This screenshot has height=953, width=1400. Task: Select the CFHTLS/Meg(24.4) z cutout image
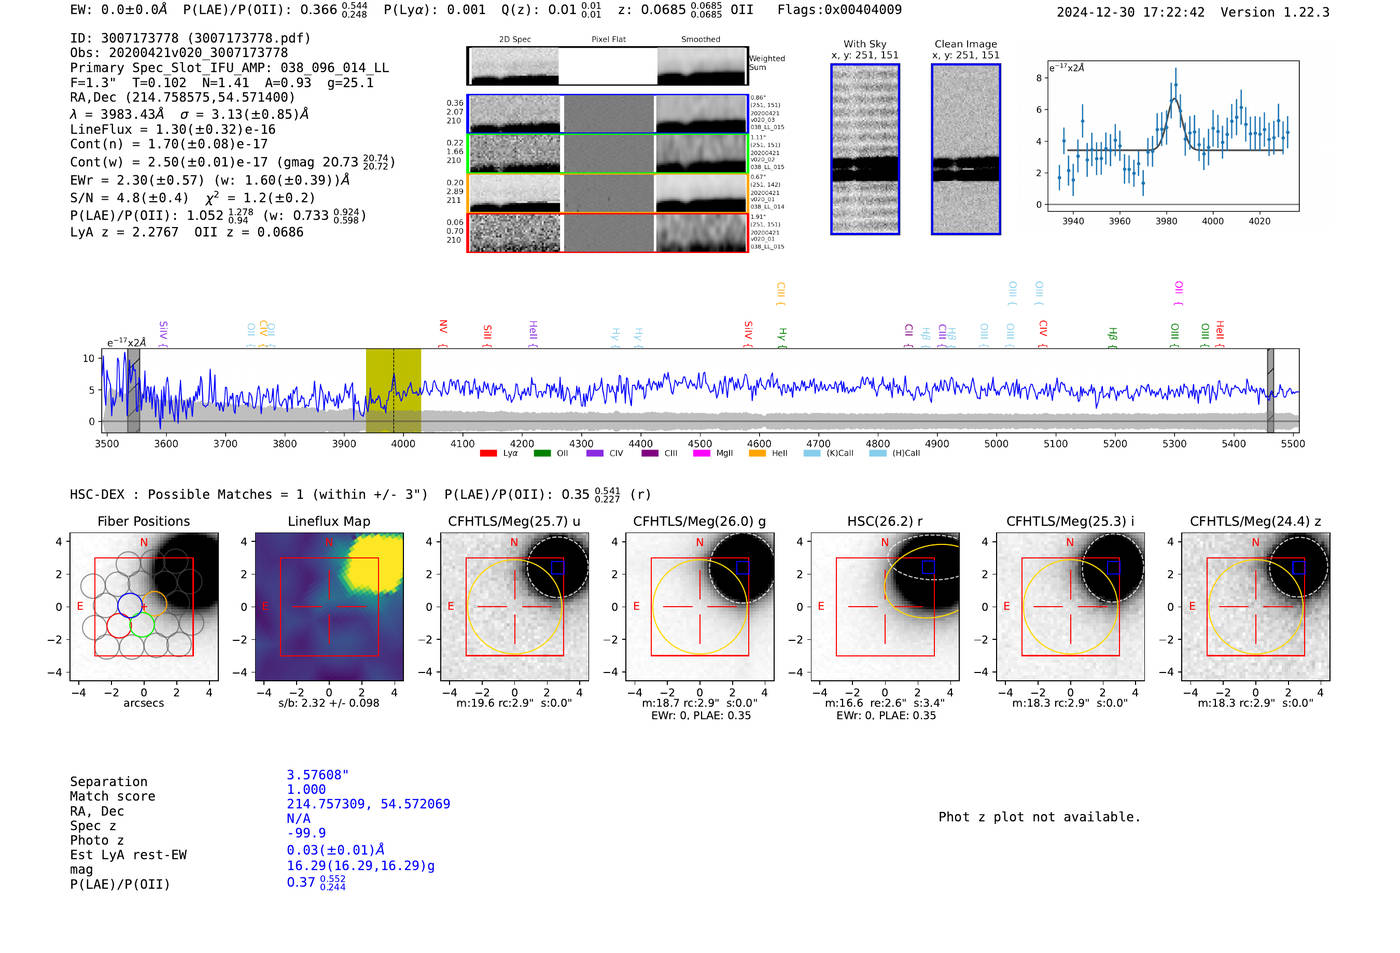(1255, 606)
